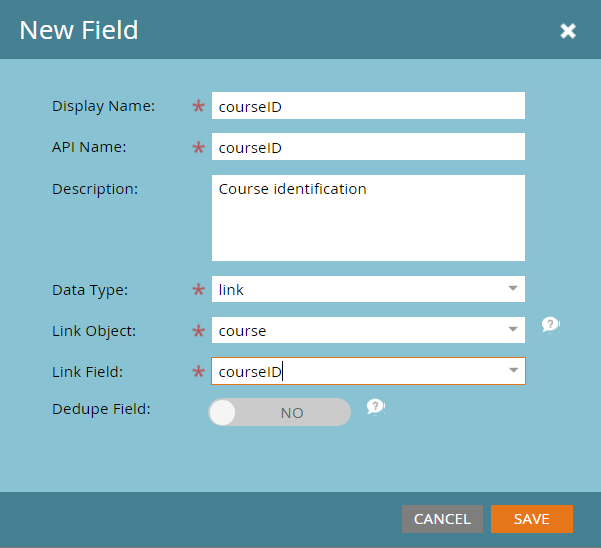Click the Description label
The width and height of the screenshot is (601, 548).
pos(95,189)
